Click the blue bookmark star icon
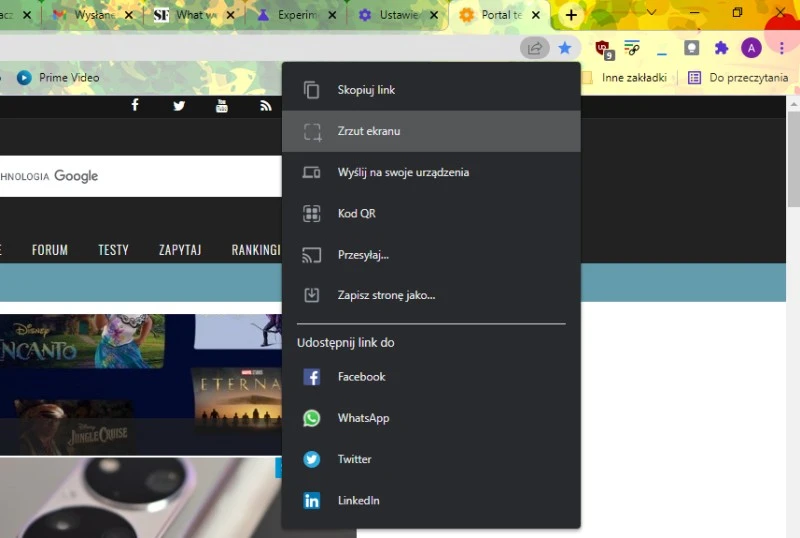This screenshot has height=538, width=800. click(565, 48)
